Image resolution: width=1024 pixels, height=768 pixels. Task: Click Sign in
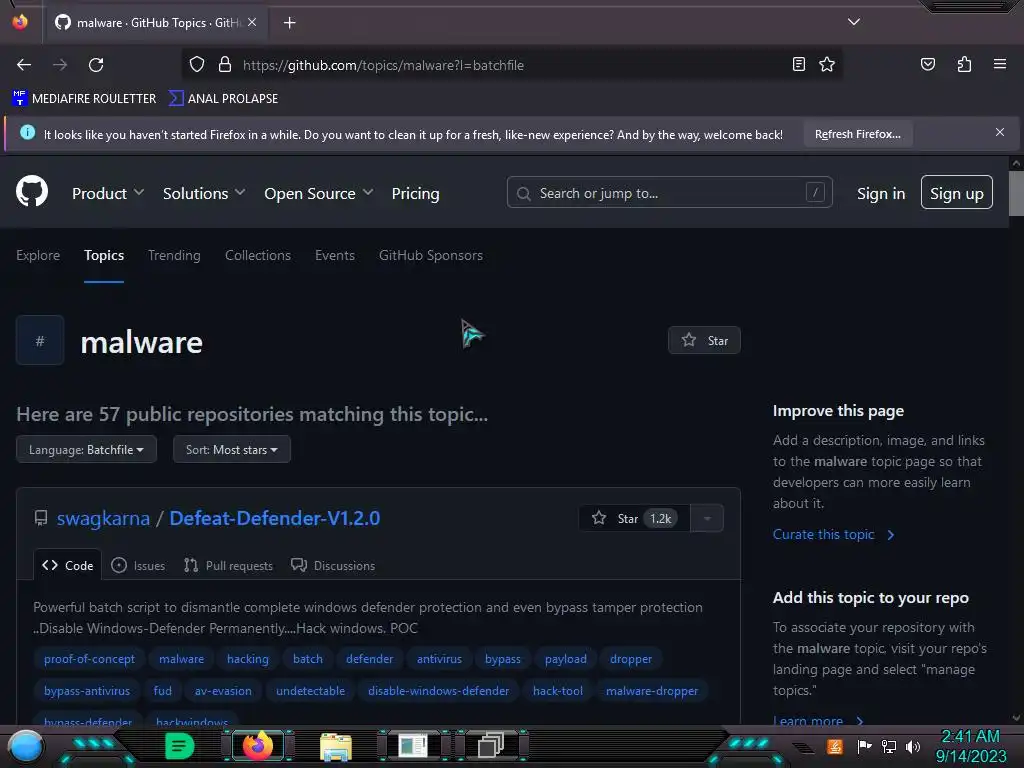click(x=880, y=193)
